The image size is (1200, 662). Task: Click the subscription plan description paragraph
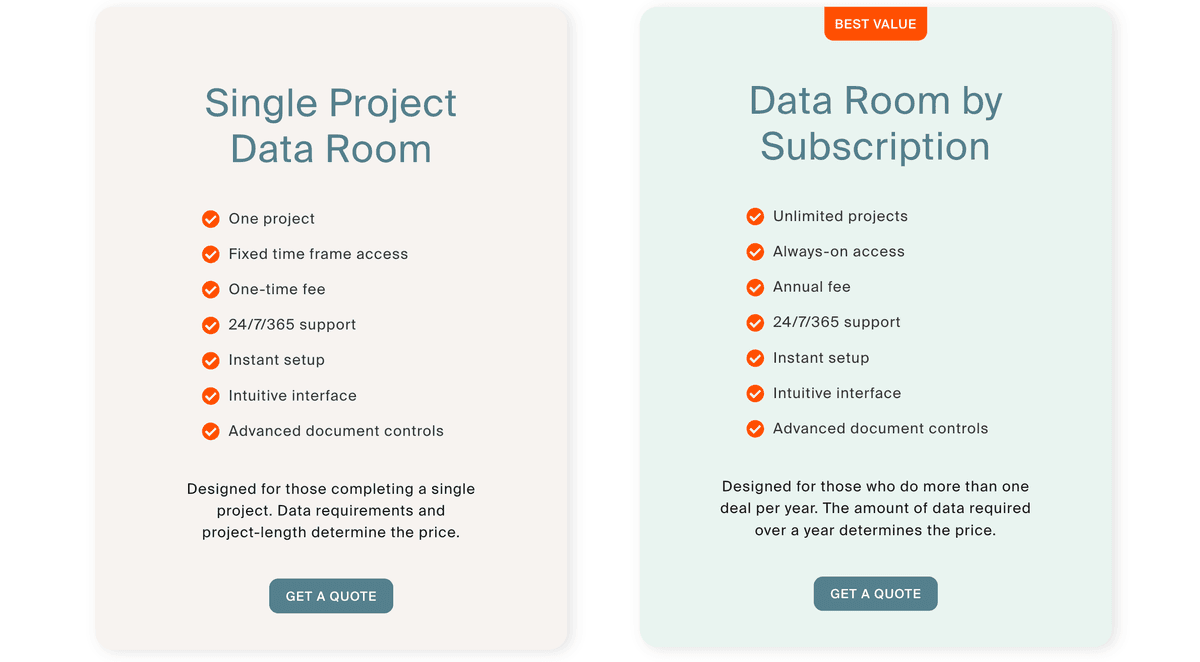tap(875, 508)
